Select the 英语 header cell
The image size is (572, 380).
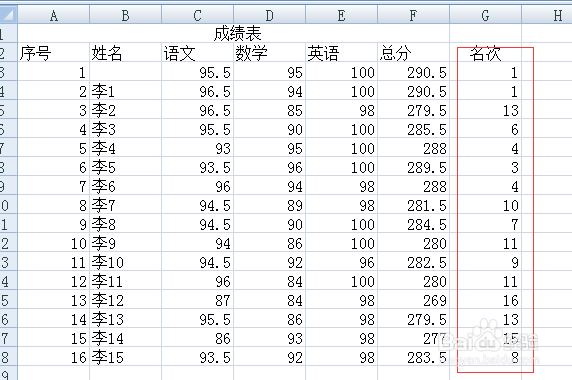click(x=341, y=53)
